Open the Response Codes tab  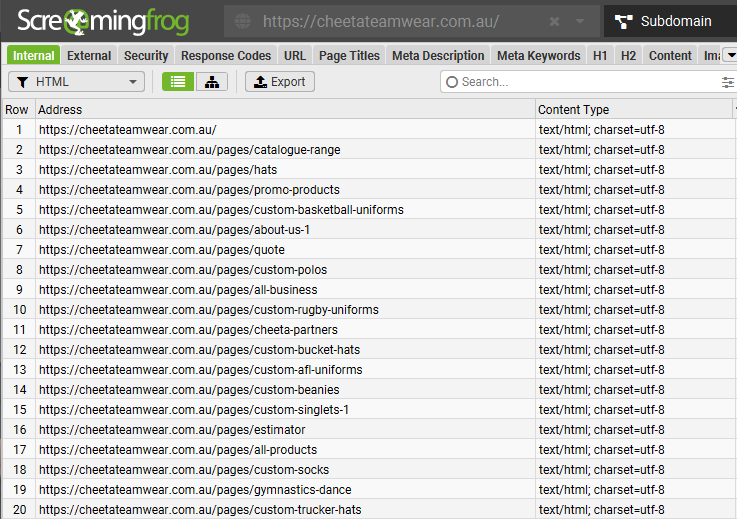pos(226,55)
